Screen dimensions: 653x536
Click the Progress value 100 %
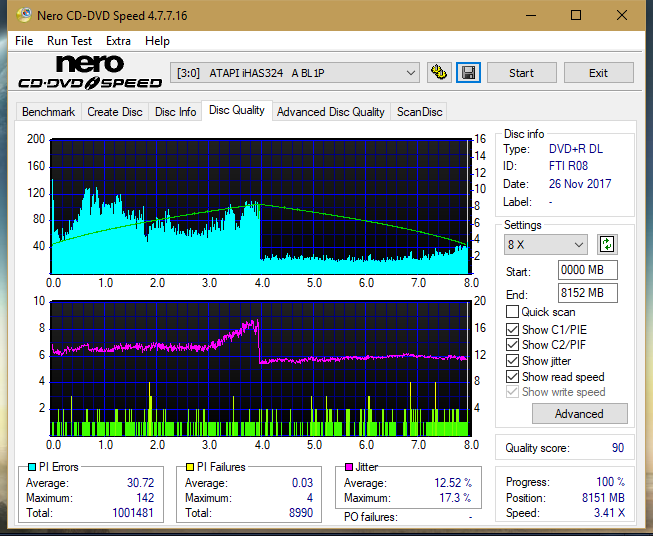[611, 482]
